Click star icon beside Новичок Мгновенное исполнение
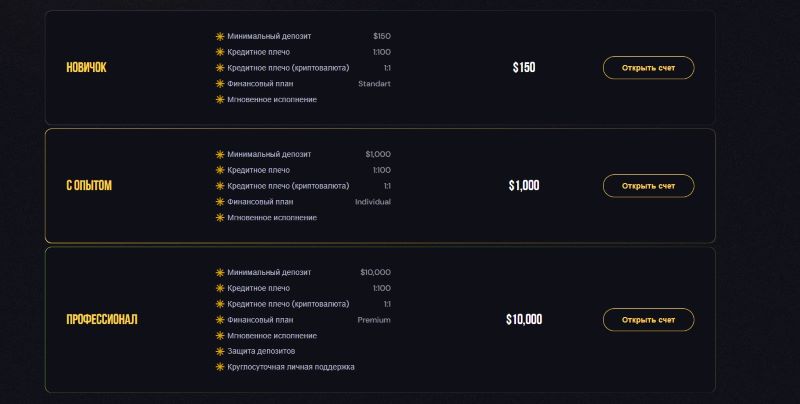 220,99
